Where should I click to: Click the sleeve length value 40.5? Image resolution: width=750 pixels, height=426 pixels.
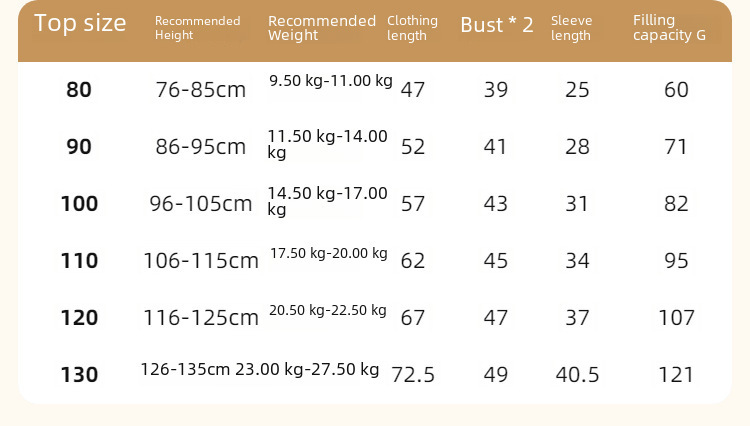pyautogui.click(x=577, y=375)
